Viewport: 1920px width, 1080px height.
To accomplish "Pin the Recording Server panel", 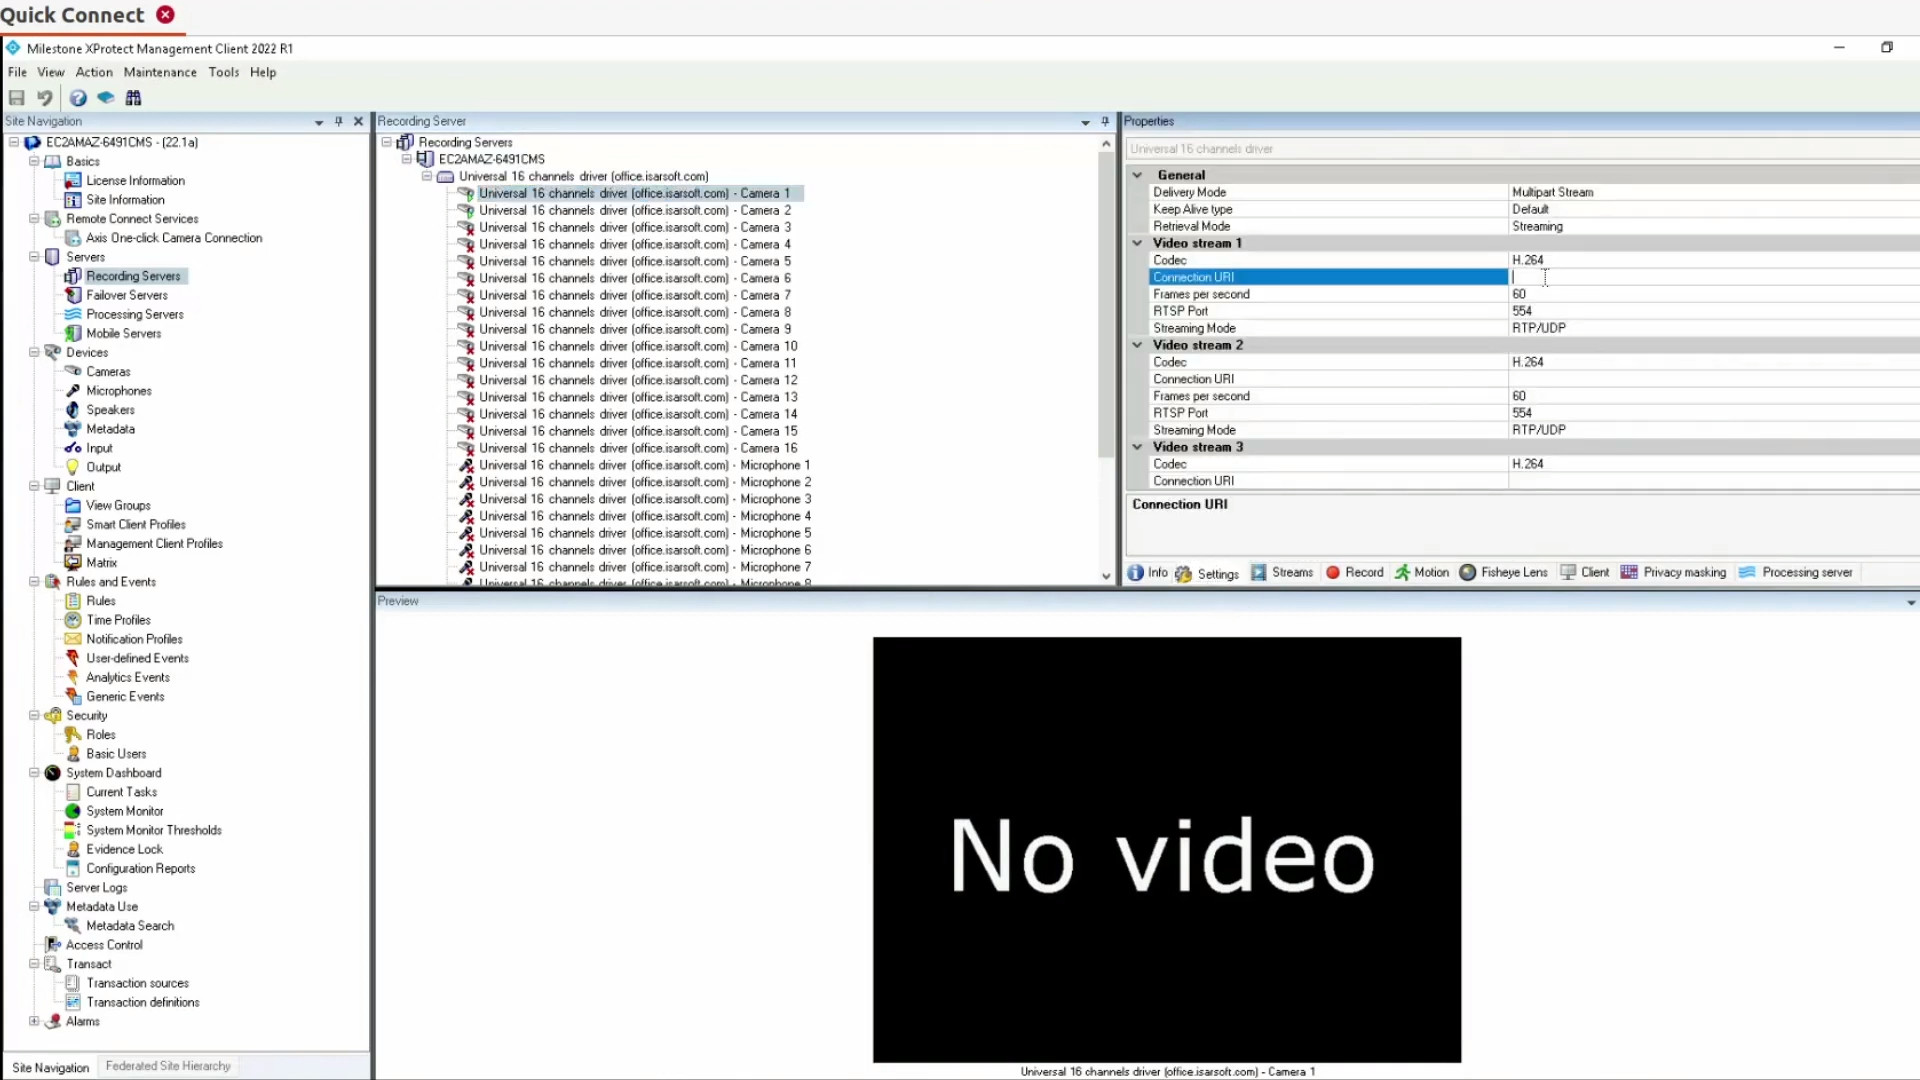I will [x=1104, y=121].
